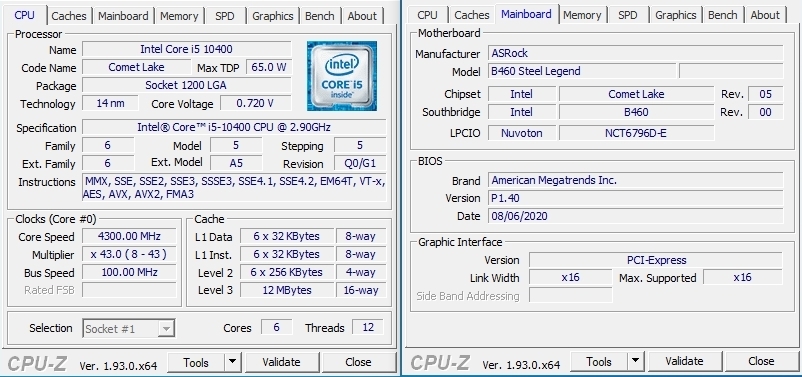
Task: Click the Core Speed value 4300.00 MHz
Action: (x=129, y=236)
